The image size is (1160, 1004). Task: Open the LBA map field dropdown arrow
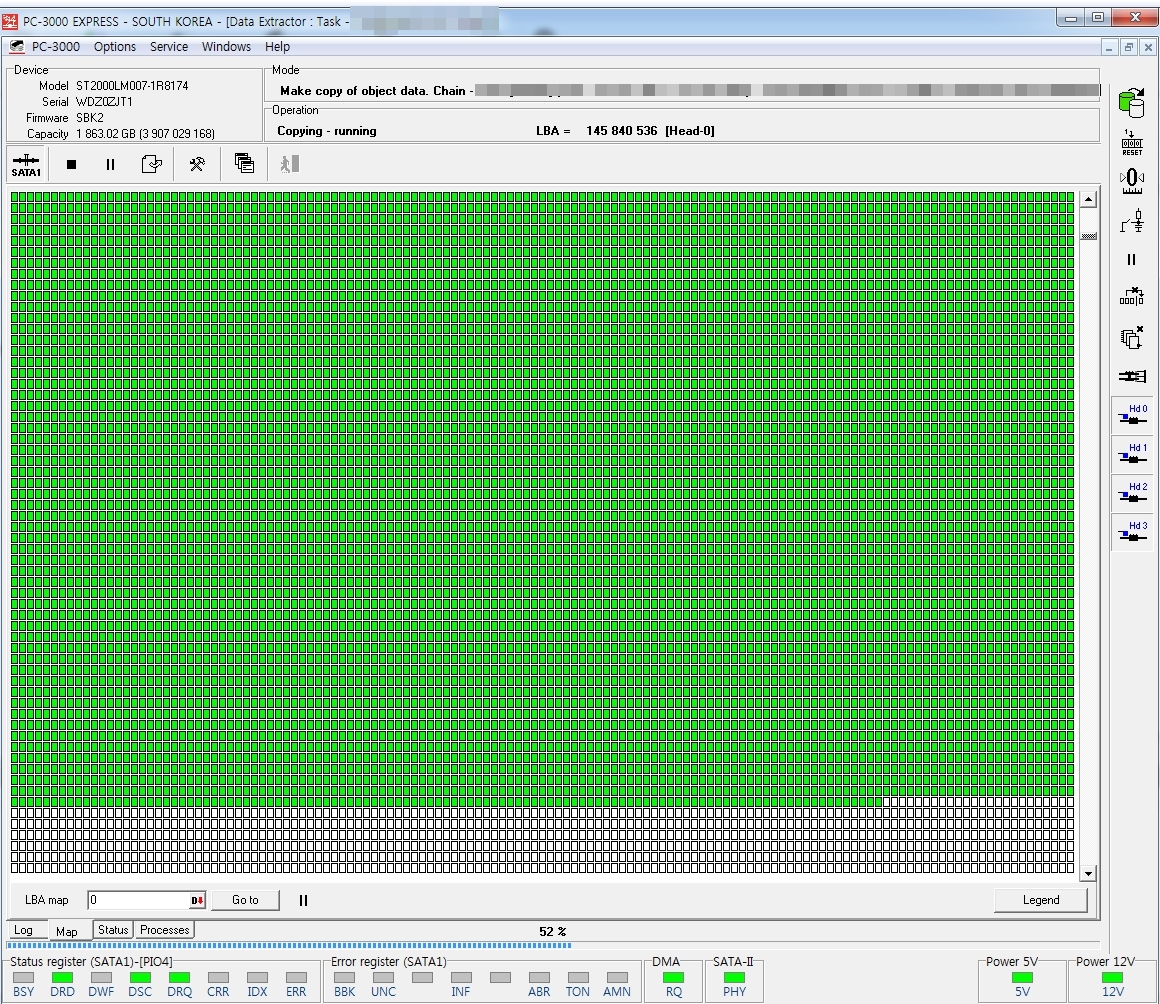click(x=198, y=900)
